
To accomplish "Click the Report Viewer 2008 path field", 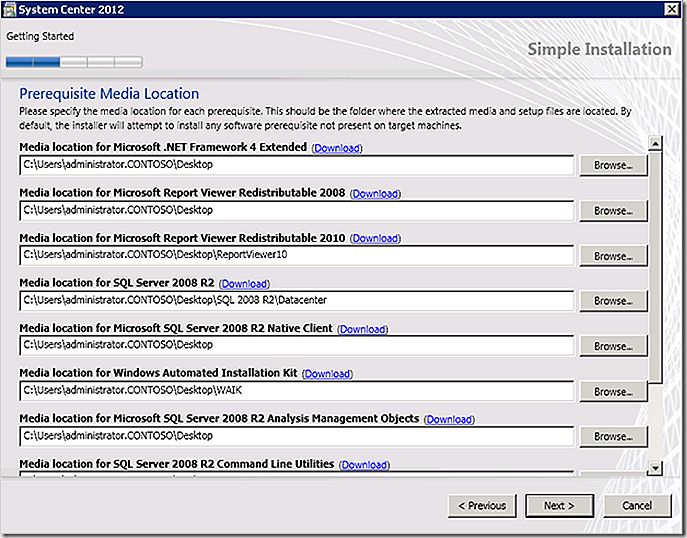I will point(297,211).
